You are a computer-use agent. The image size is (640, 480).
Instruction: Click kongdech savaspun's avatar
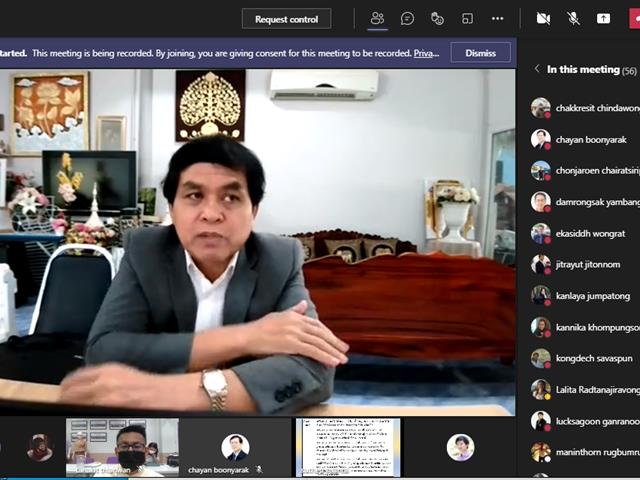coord(541,358)
